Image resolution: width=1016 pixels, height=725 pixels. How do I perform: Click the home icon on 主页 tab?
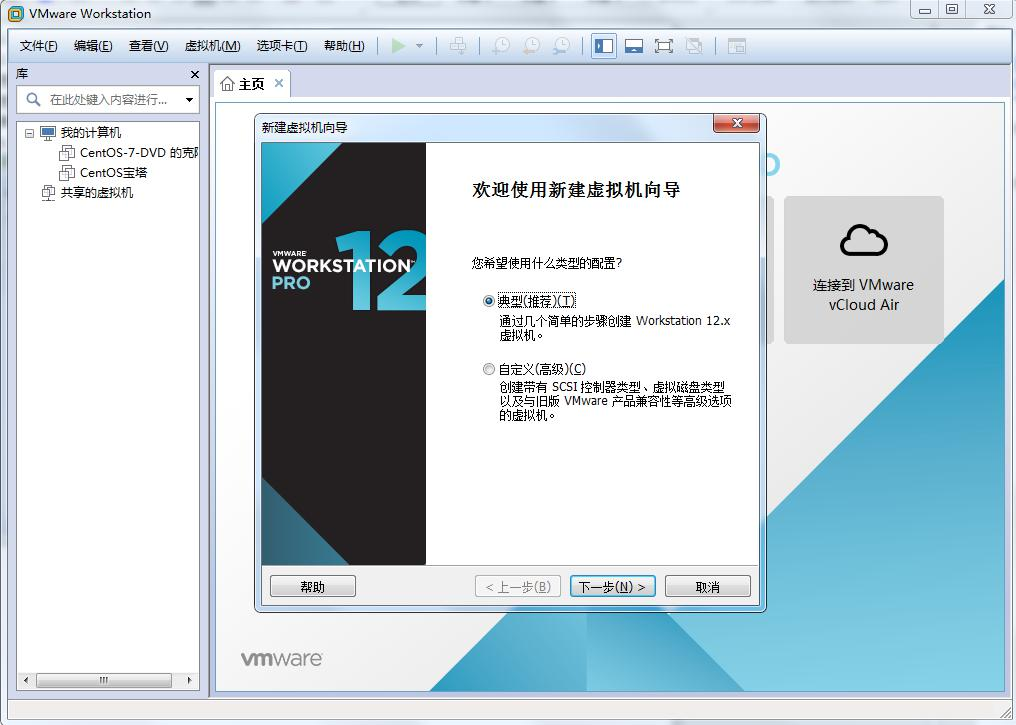tap(227, 84)
